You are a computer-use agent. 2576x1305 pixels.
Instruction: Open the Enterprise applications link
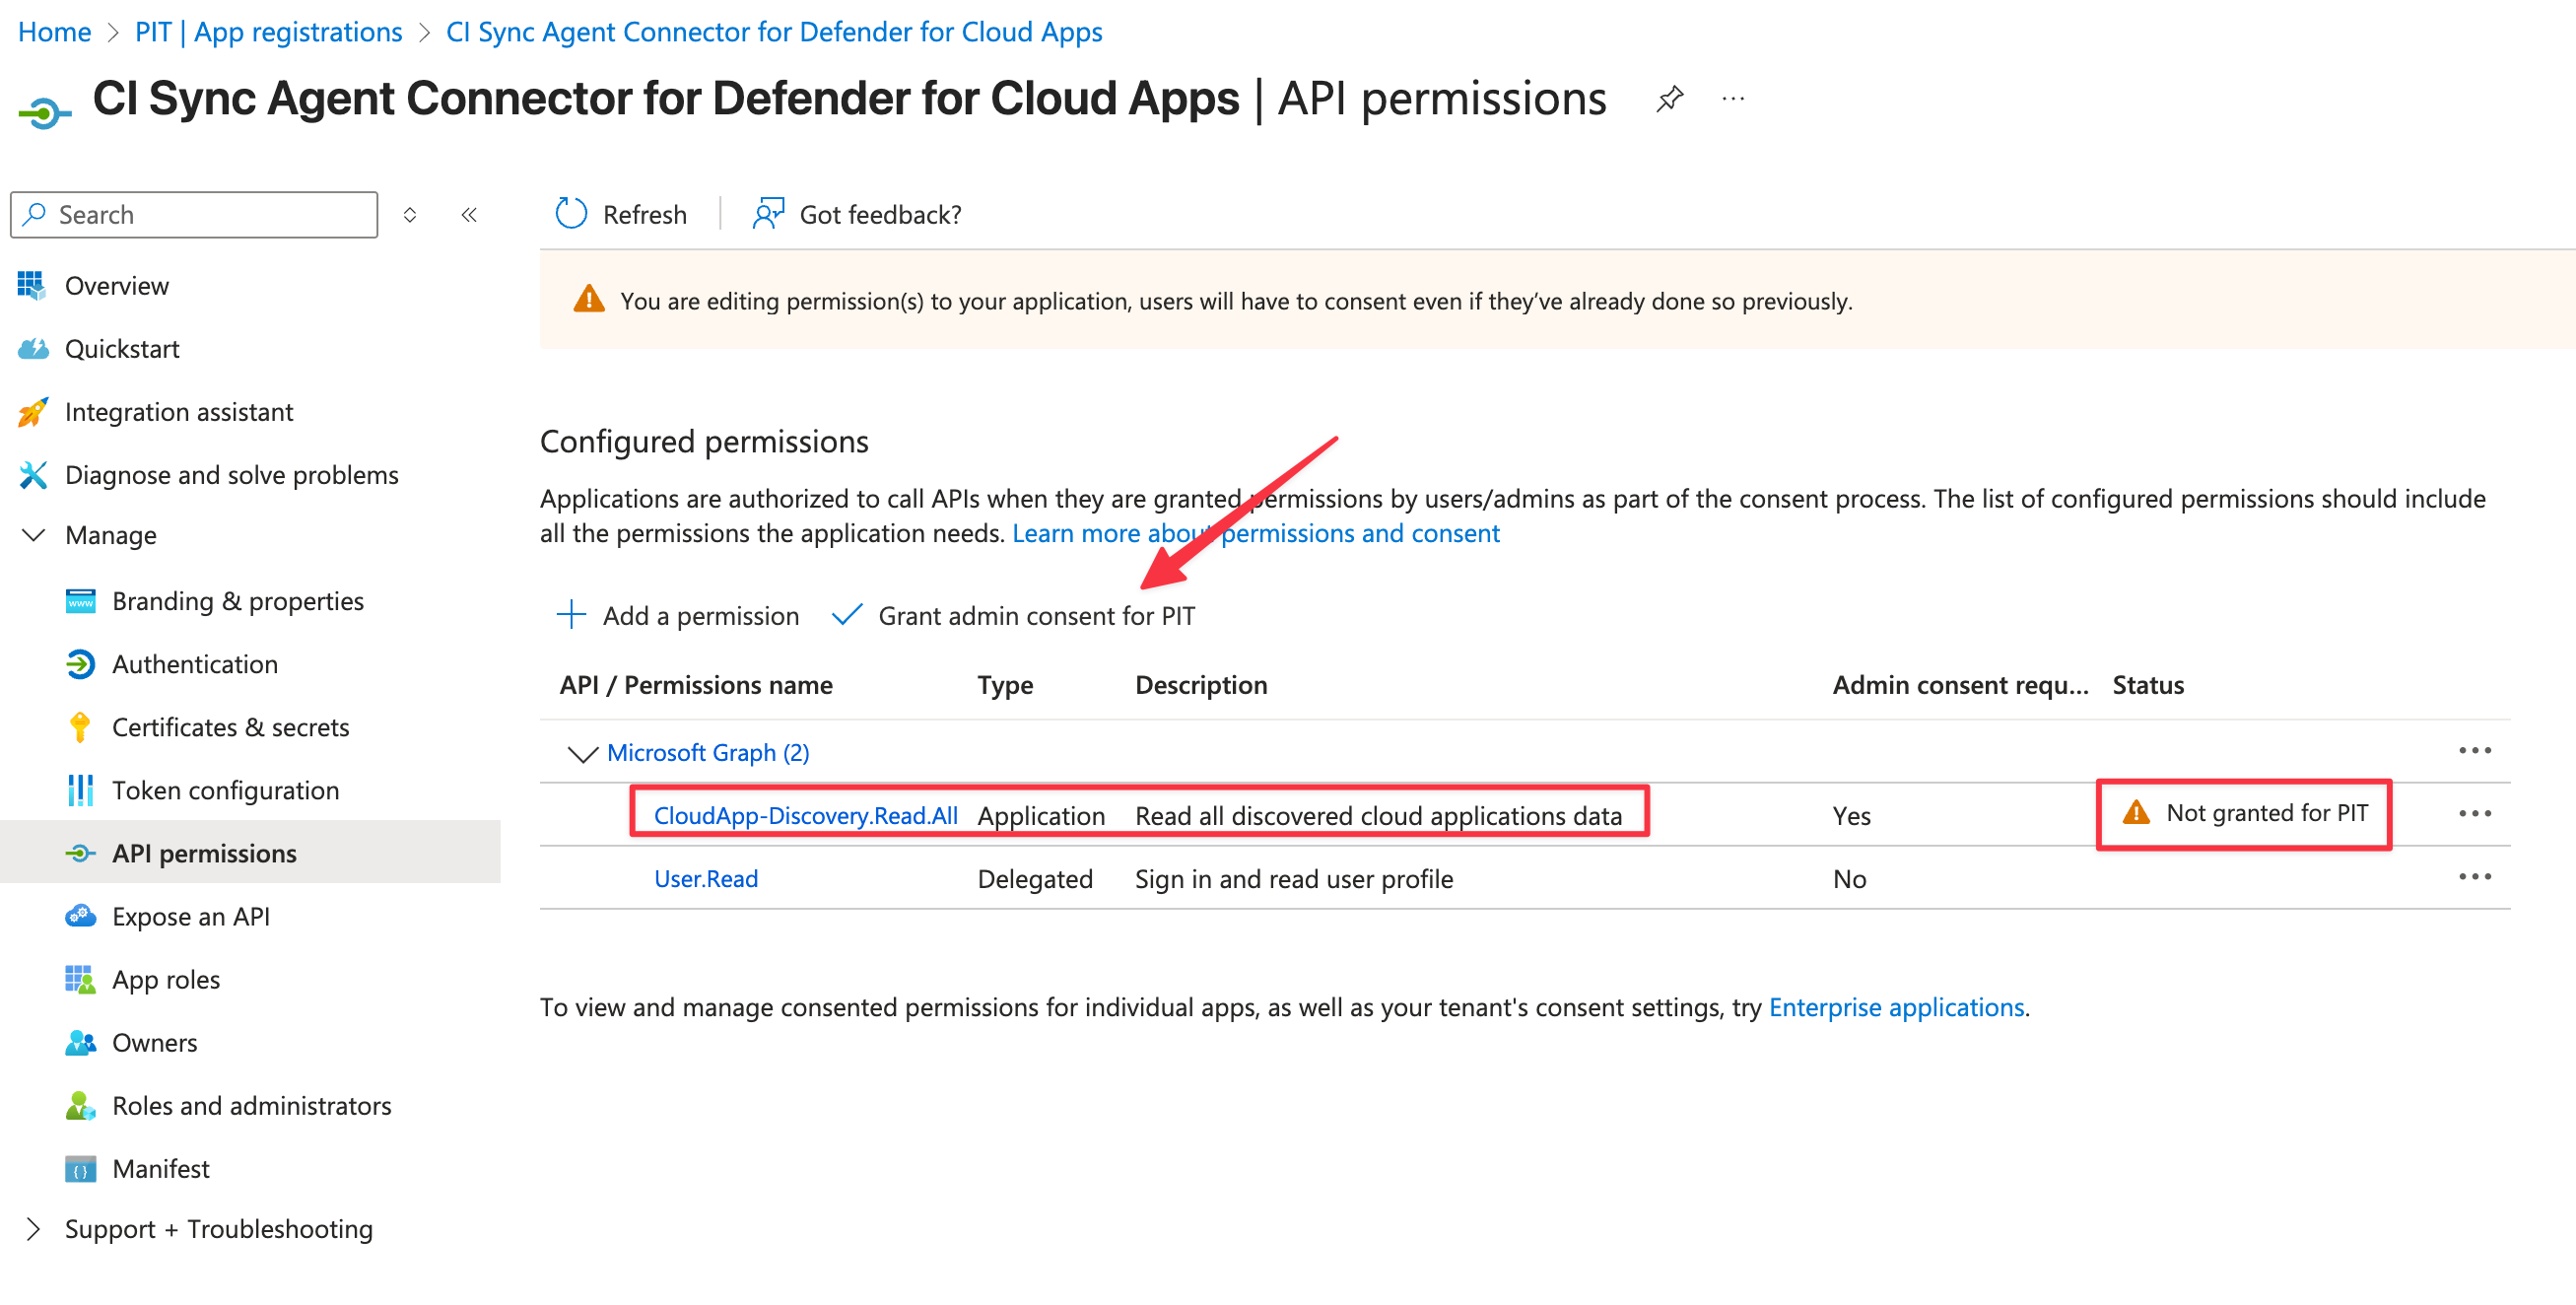click(x=1896, y=1007)
